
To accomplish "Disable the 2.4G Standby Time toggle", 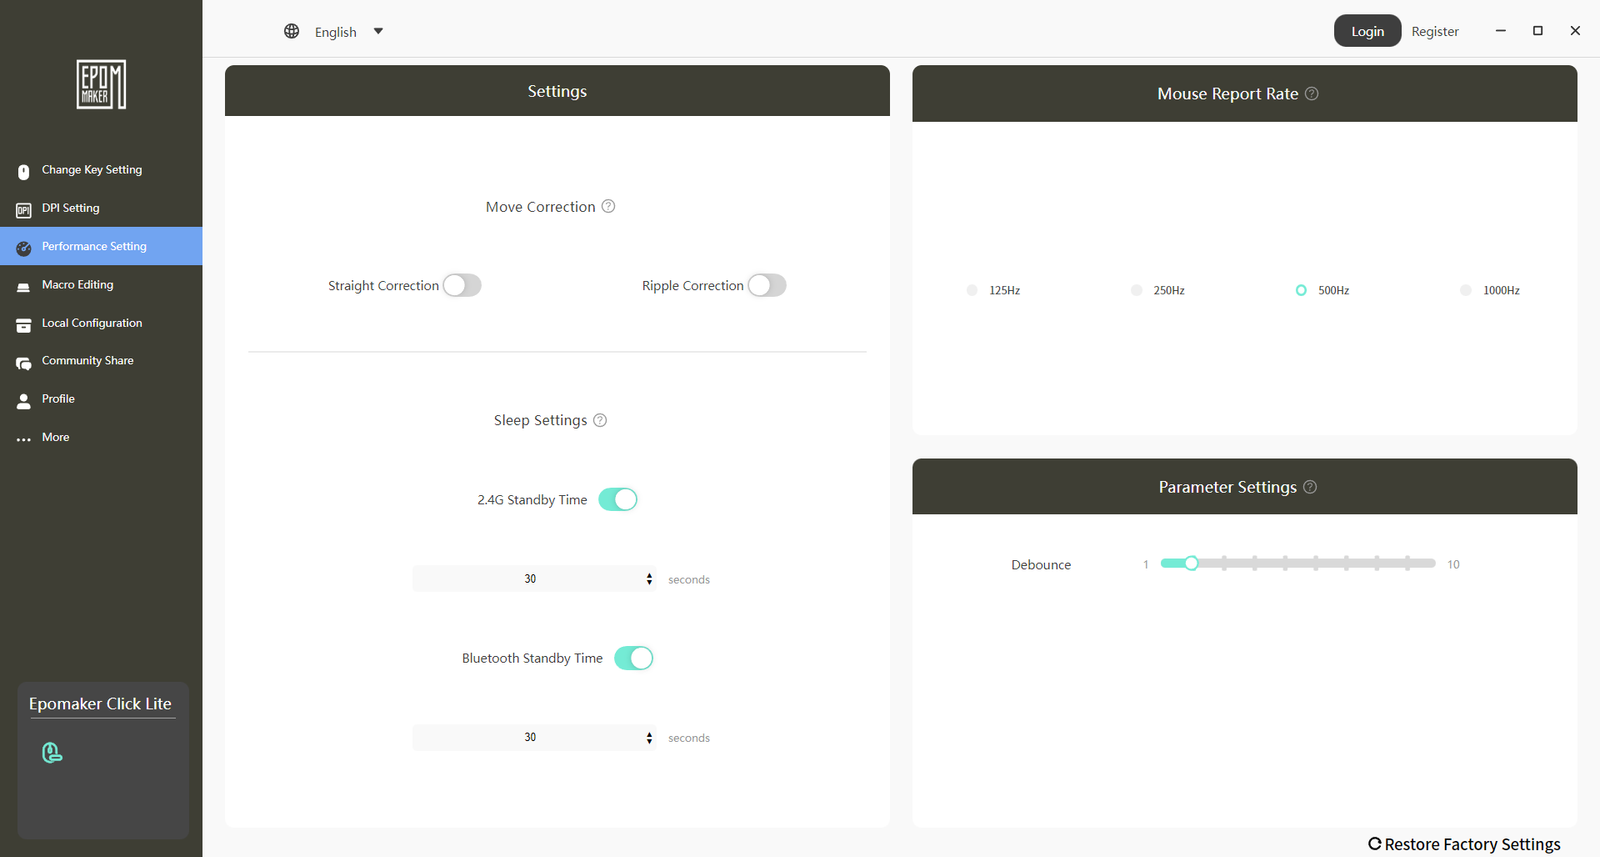I will point(618,500).
